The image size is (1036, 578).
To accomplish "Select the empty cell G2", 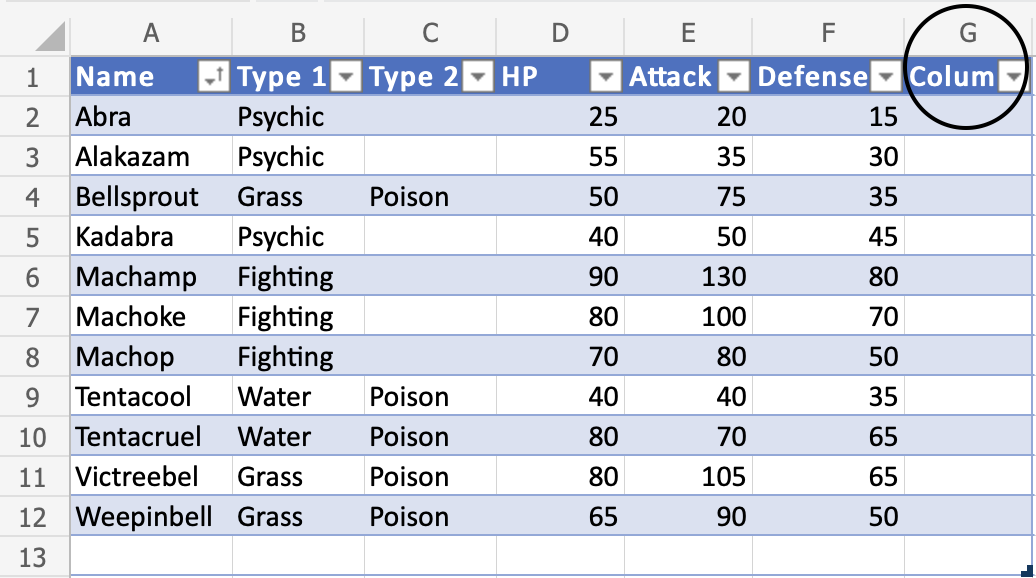I will 967,117.
